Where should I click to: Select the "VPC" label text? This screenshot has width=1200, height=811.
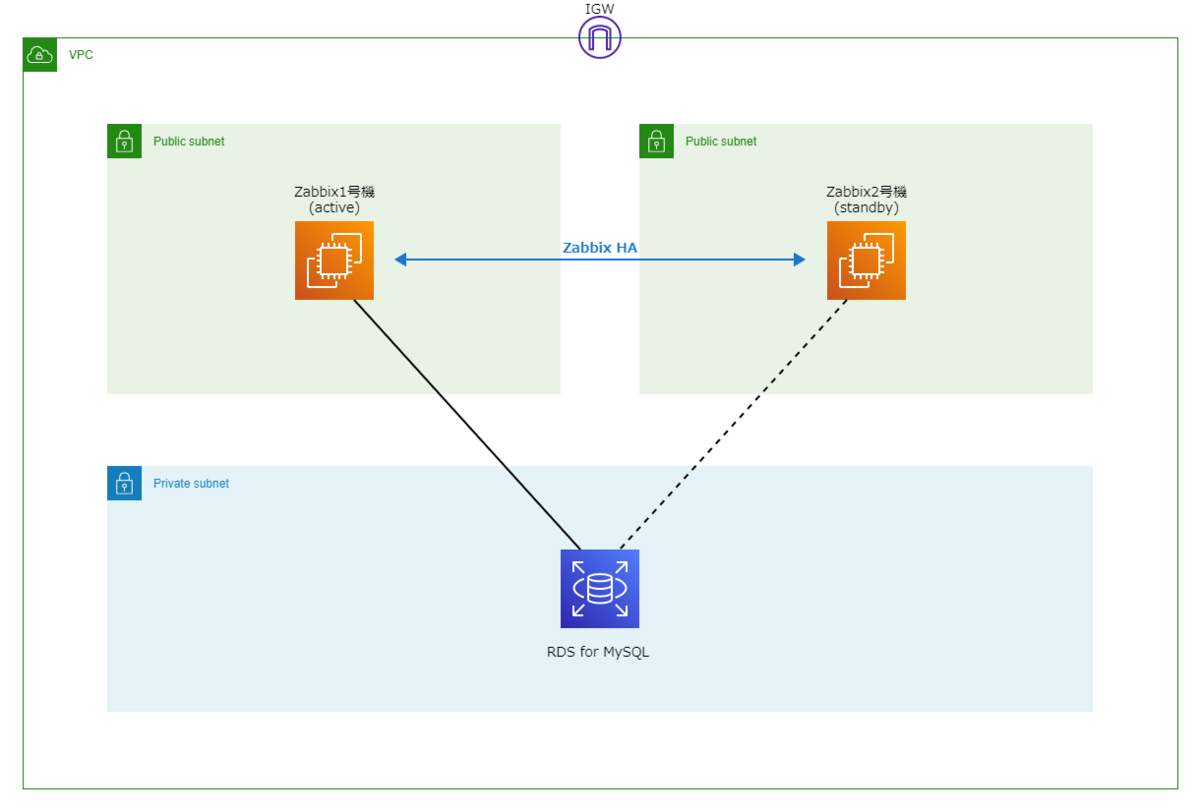click(81, 55)
